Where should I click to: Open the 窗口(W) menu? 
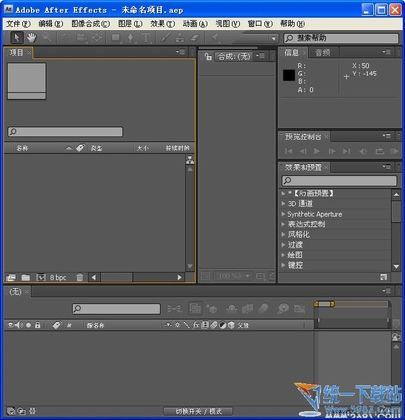pyautogui.click(x=260, y=24)
